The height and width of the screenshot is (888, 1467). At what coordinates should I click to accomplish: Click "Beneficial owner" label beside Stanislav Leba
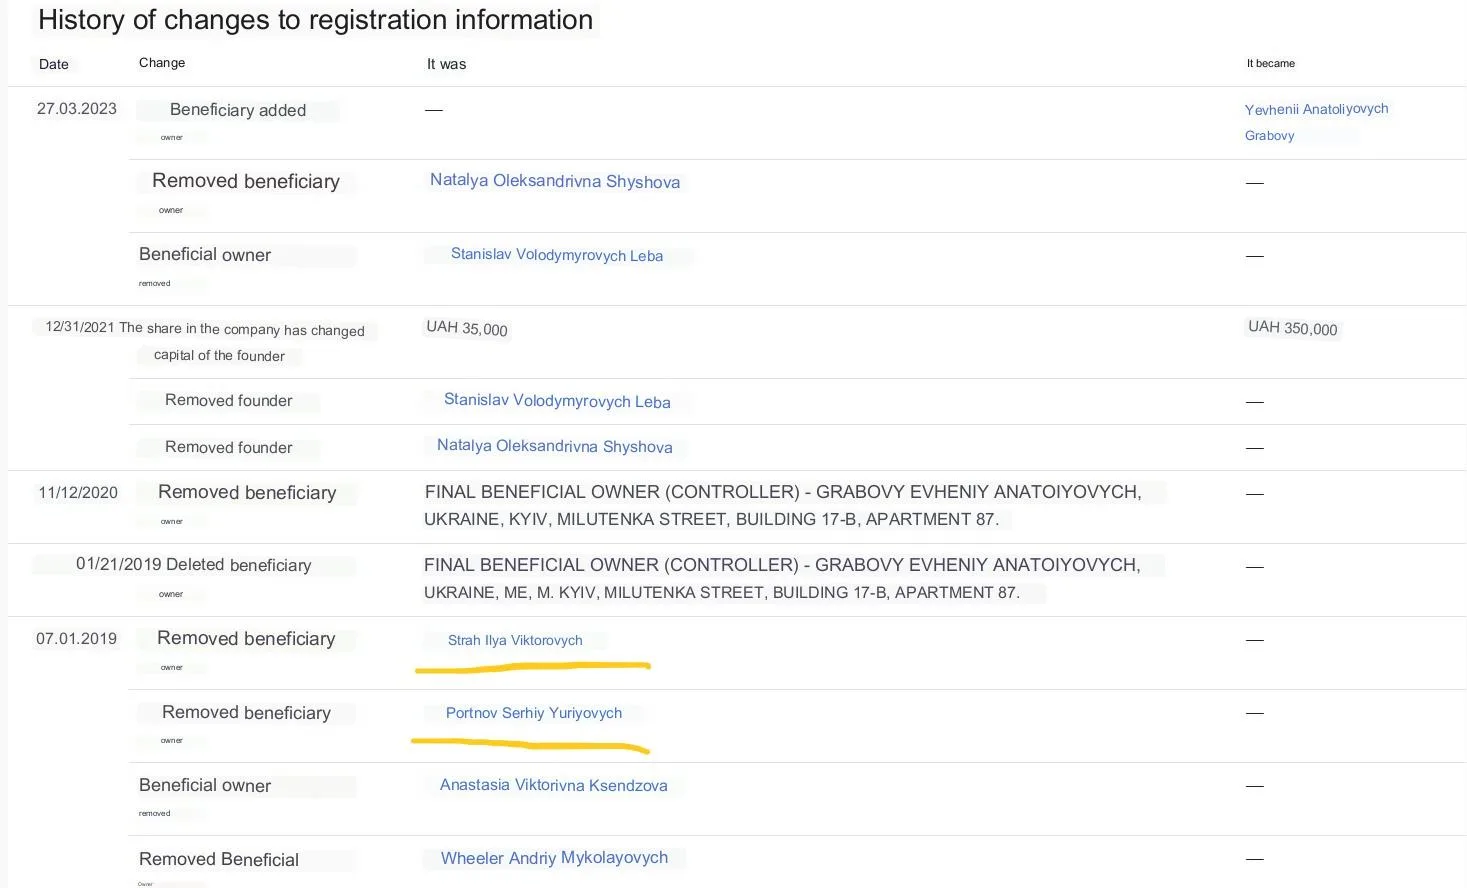tap(205, 255)
